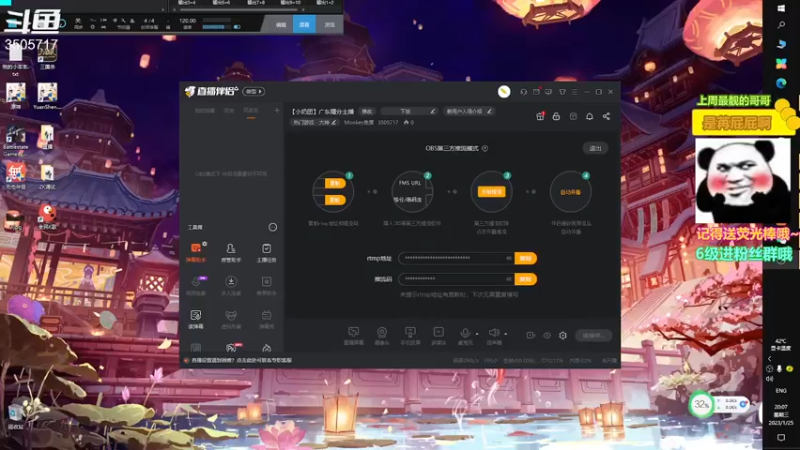
Task: Click the upper orange copy button in step 1
Action: tap(335, 183)
